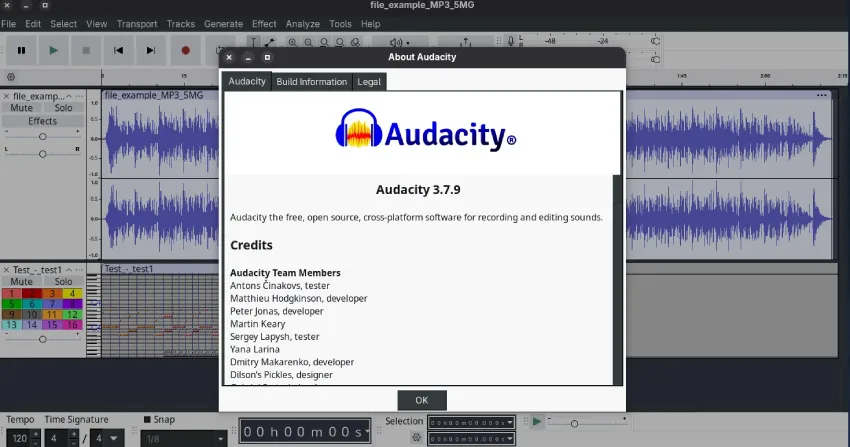The height and width of the screenshot is (447, 850).
Task: Click the Share Audio upload button
Action: pos(466,42)
